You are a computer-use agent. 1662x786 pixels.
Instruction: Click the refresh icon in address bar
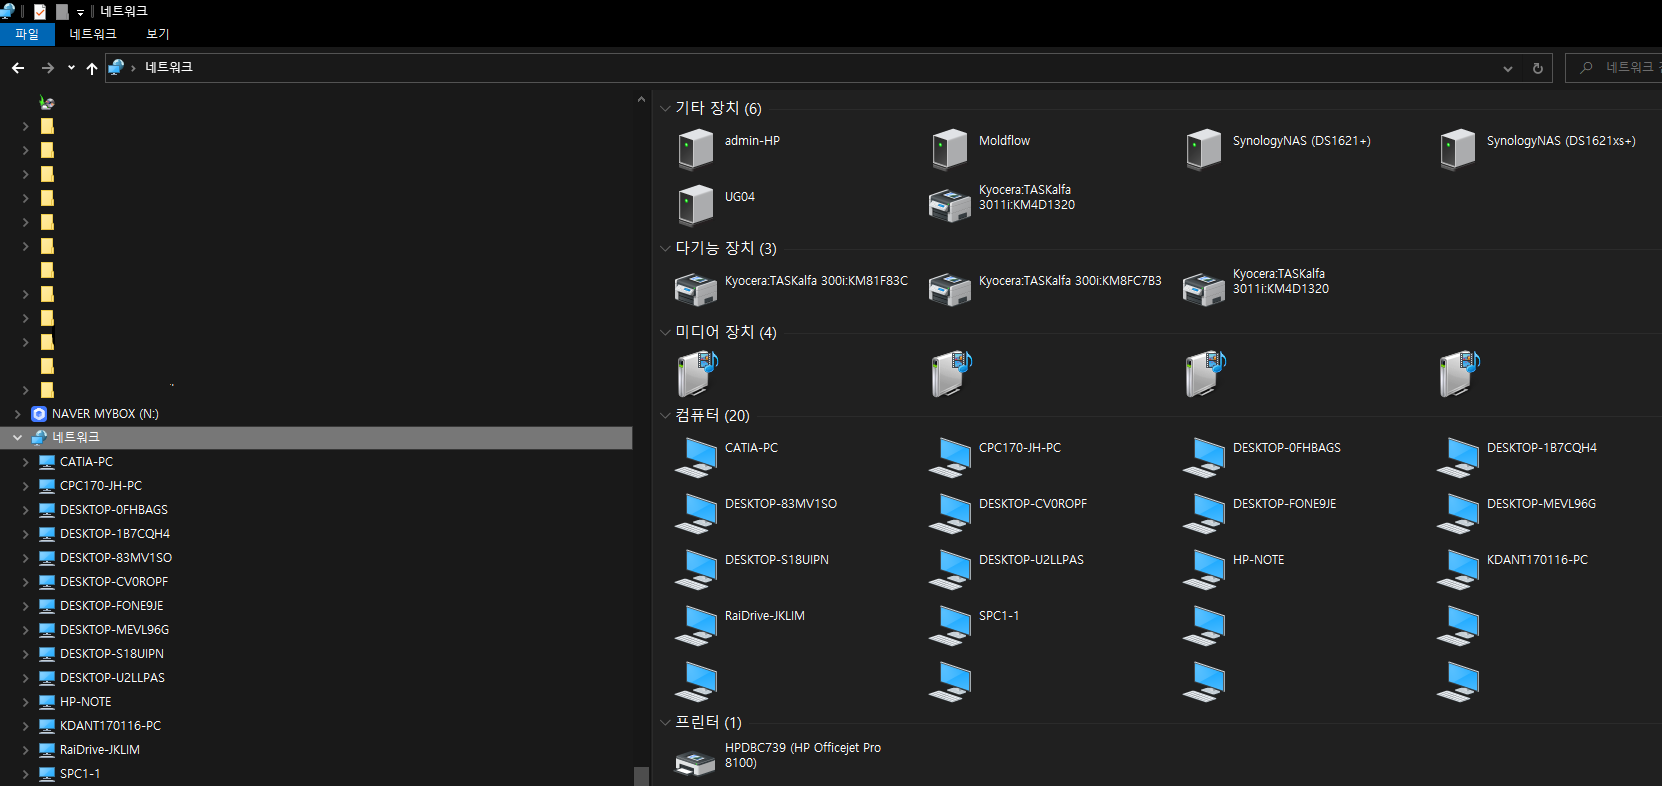point(1538,68)
